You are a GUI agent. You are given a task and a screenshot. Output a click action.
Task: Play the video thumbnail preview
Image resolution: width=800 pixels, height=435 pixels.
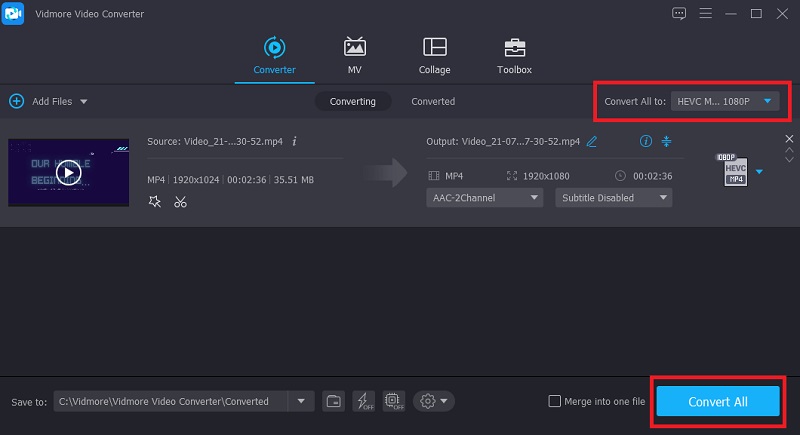click(x=68, y=173)
